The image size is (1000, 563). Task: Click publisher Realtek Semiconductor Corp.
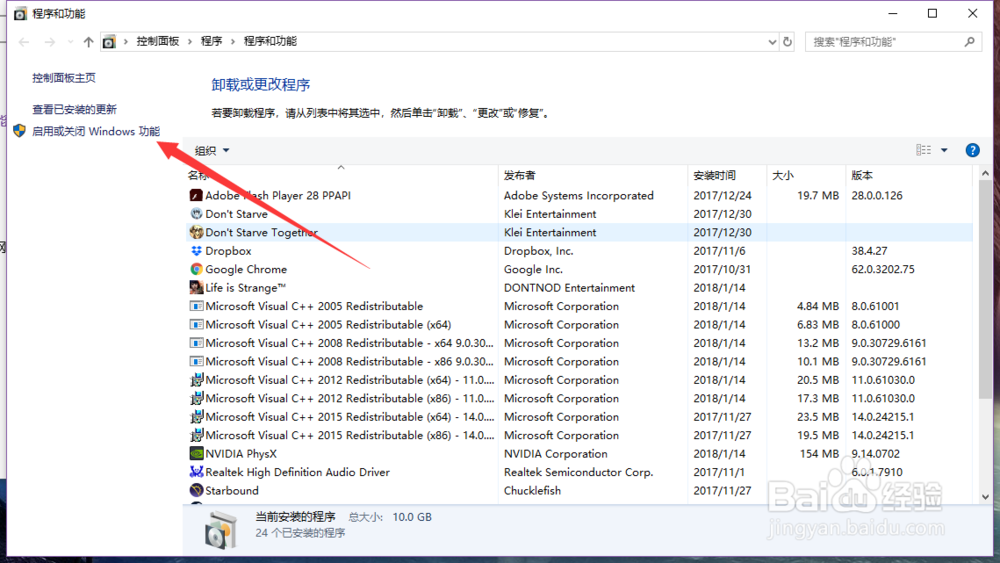click(x=578, y=472)
